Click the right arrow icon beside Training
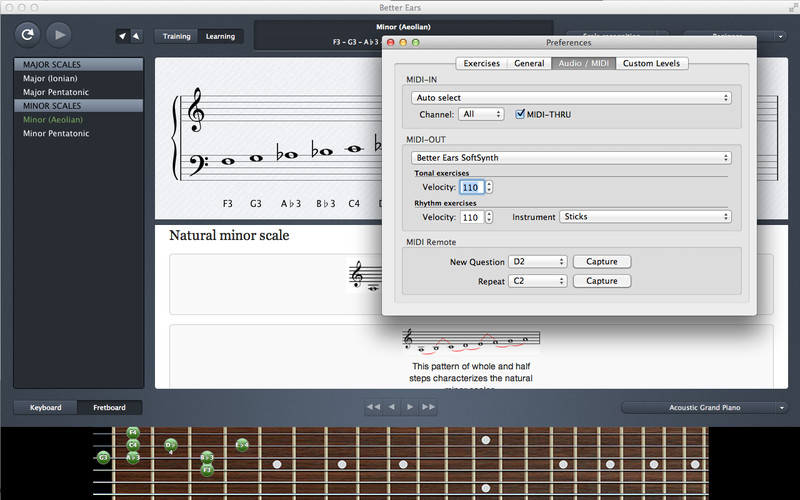This screenshot has height=500, width=800. pyautogui.click(x=136, y=36)
